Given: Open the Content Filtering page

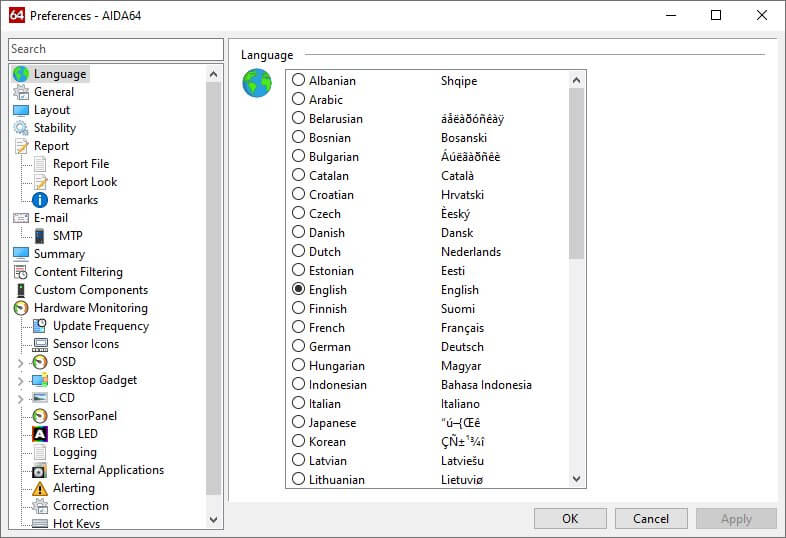Looking at the screenshot, I should 78,272.
